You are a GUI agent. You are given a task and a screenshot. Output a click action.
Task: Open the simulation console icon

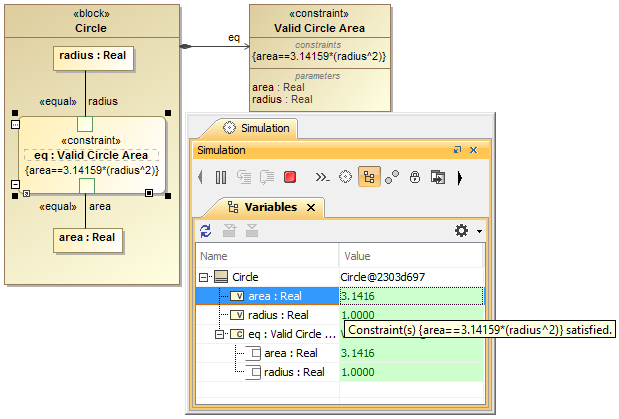tap(322, 177)
